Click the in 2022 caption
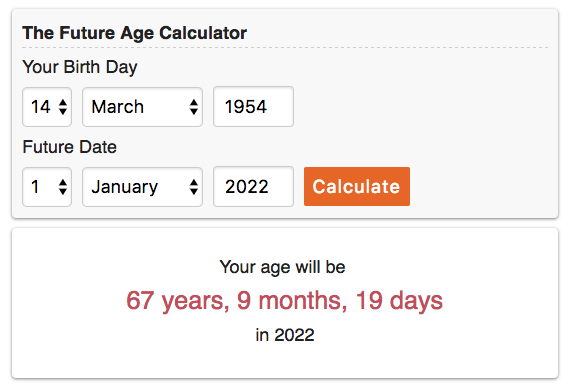The width and height of the screenshot is (571, 390). pyautogui.click(x=285, y=335)
